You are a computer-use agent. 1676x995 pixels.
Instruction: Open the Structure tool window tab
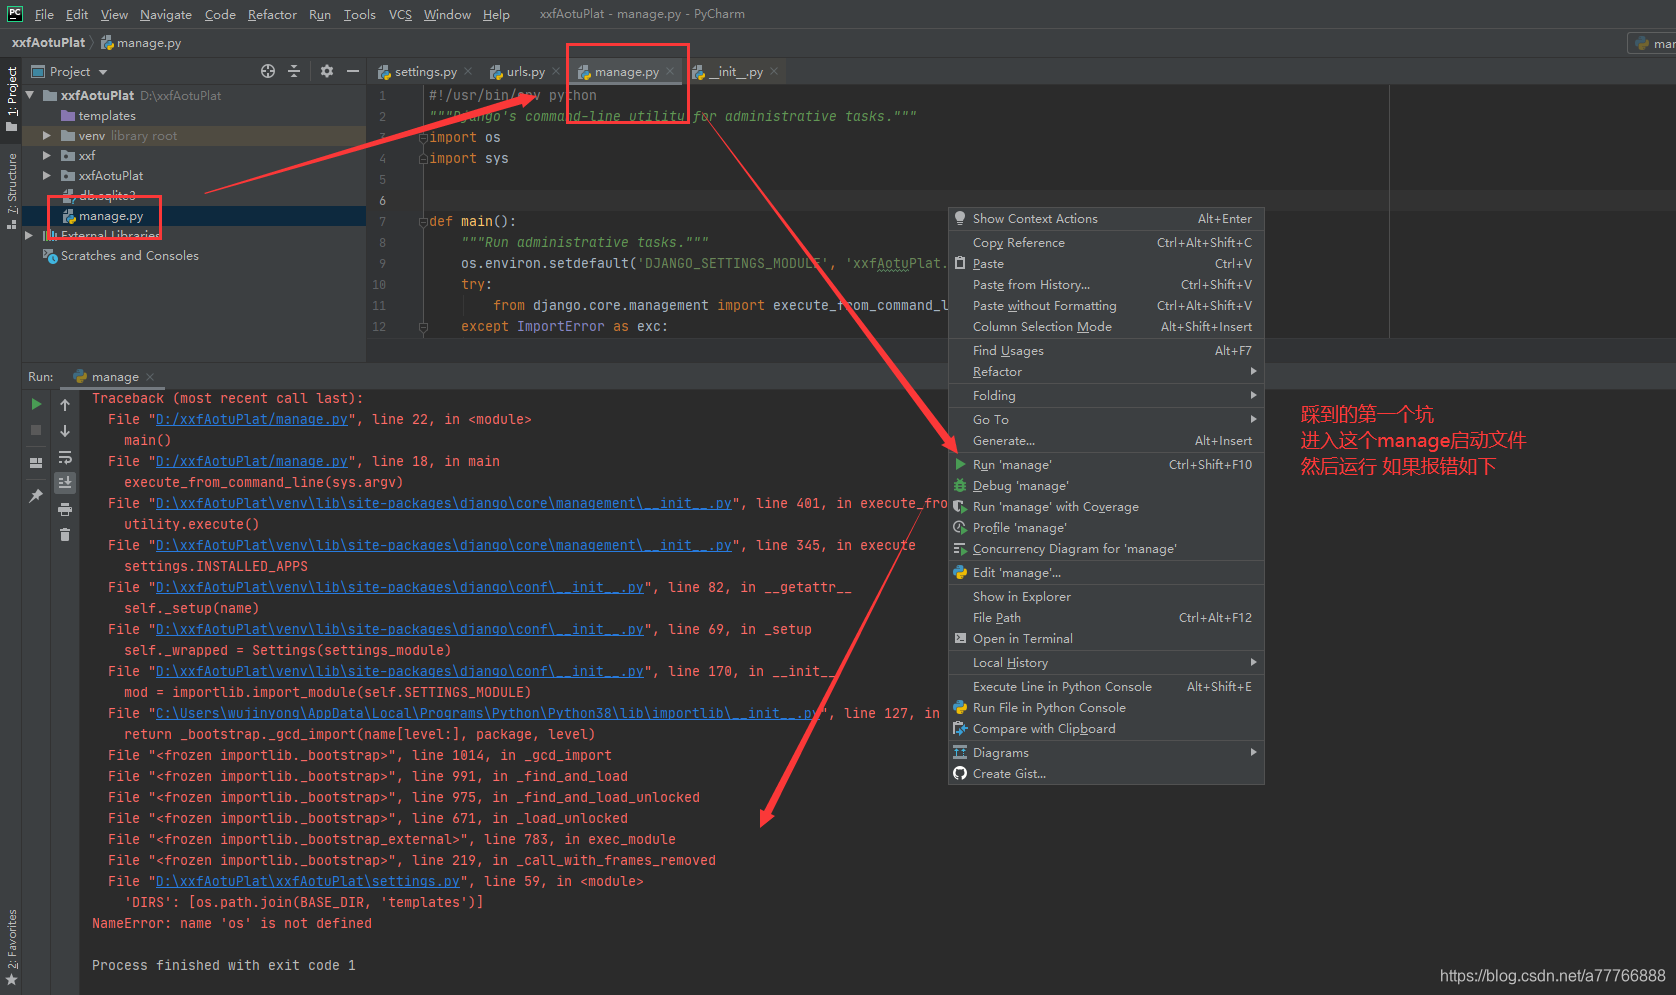coord(11,190)
